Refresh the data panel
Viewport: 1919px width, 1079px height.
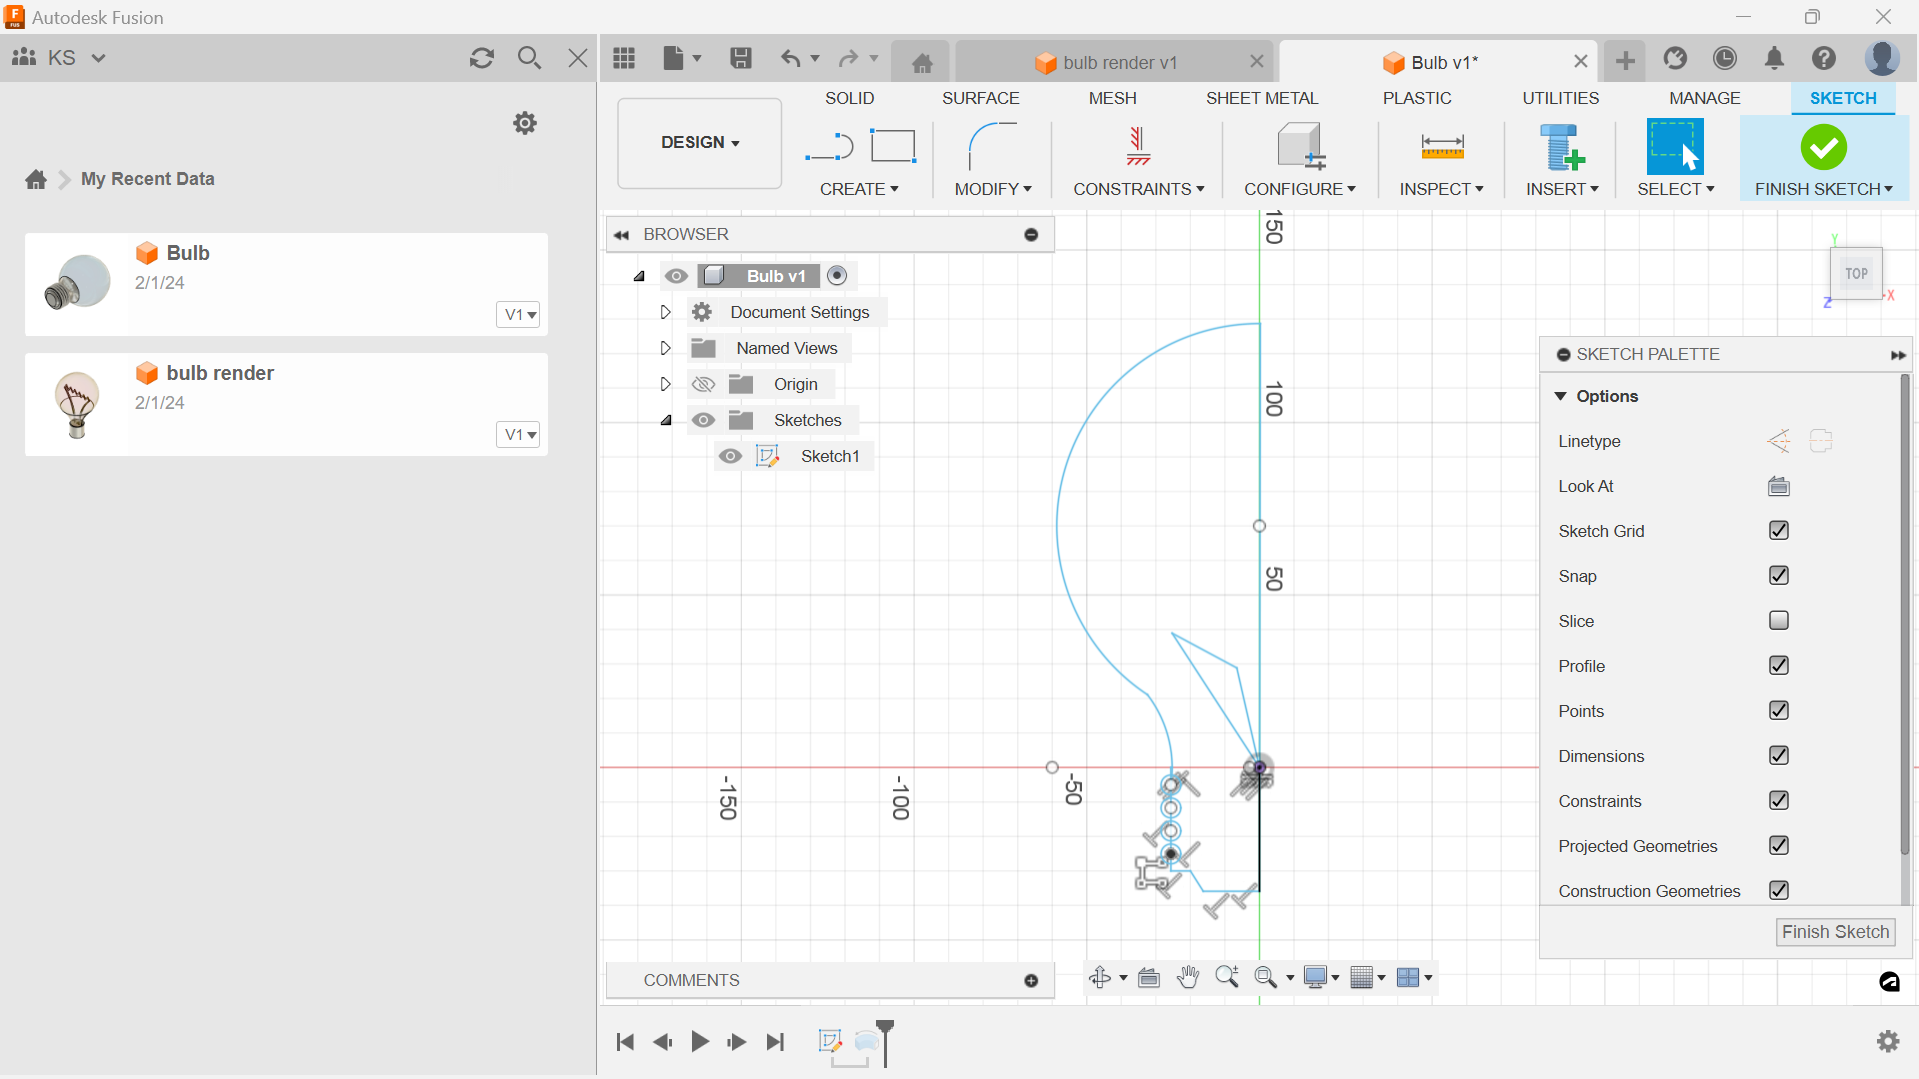[482, 58]
